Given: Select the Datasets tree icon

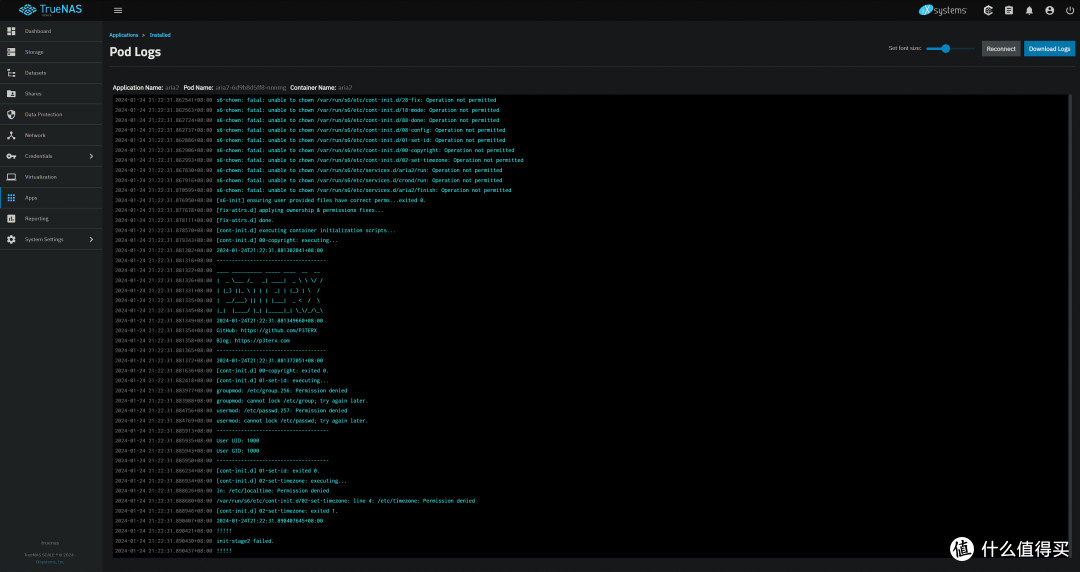Looking at the screenshot, I should pos(11,72).
